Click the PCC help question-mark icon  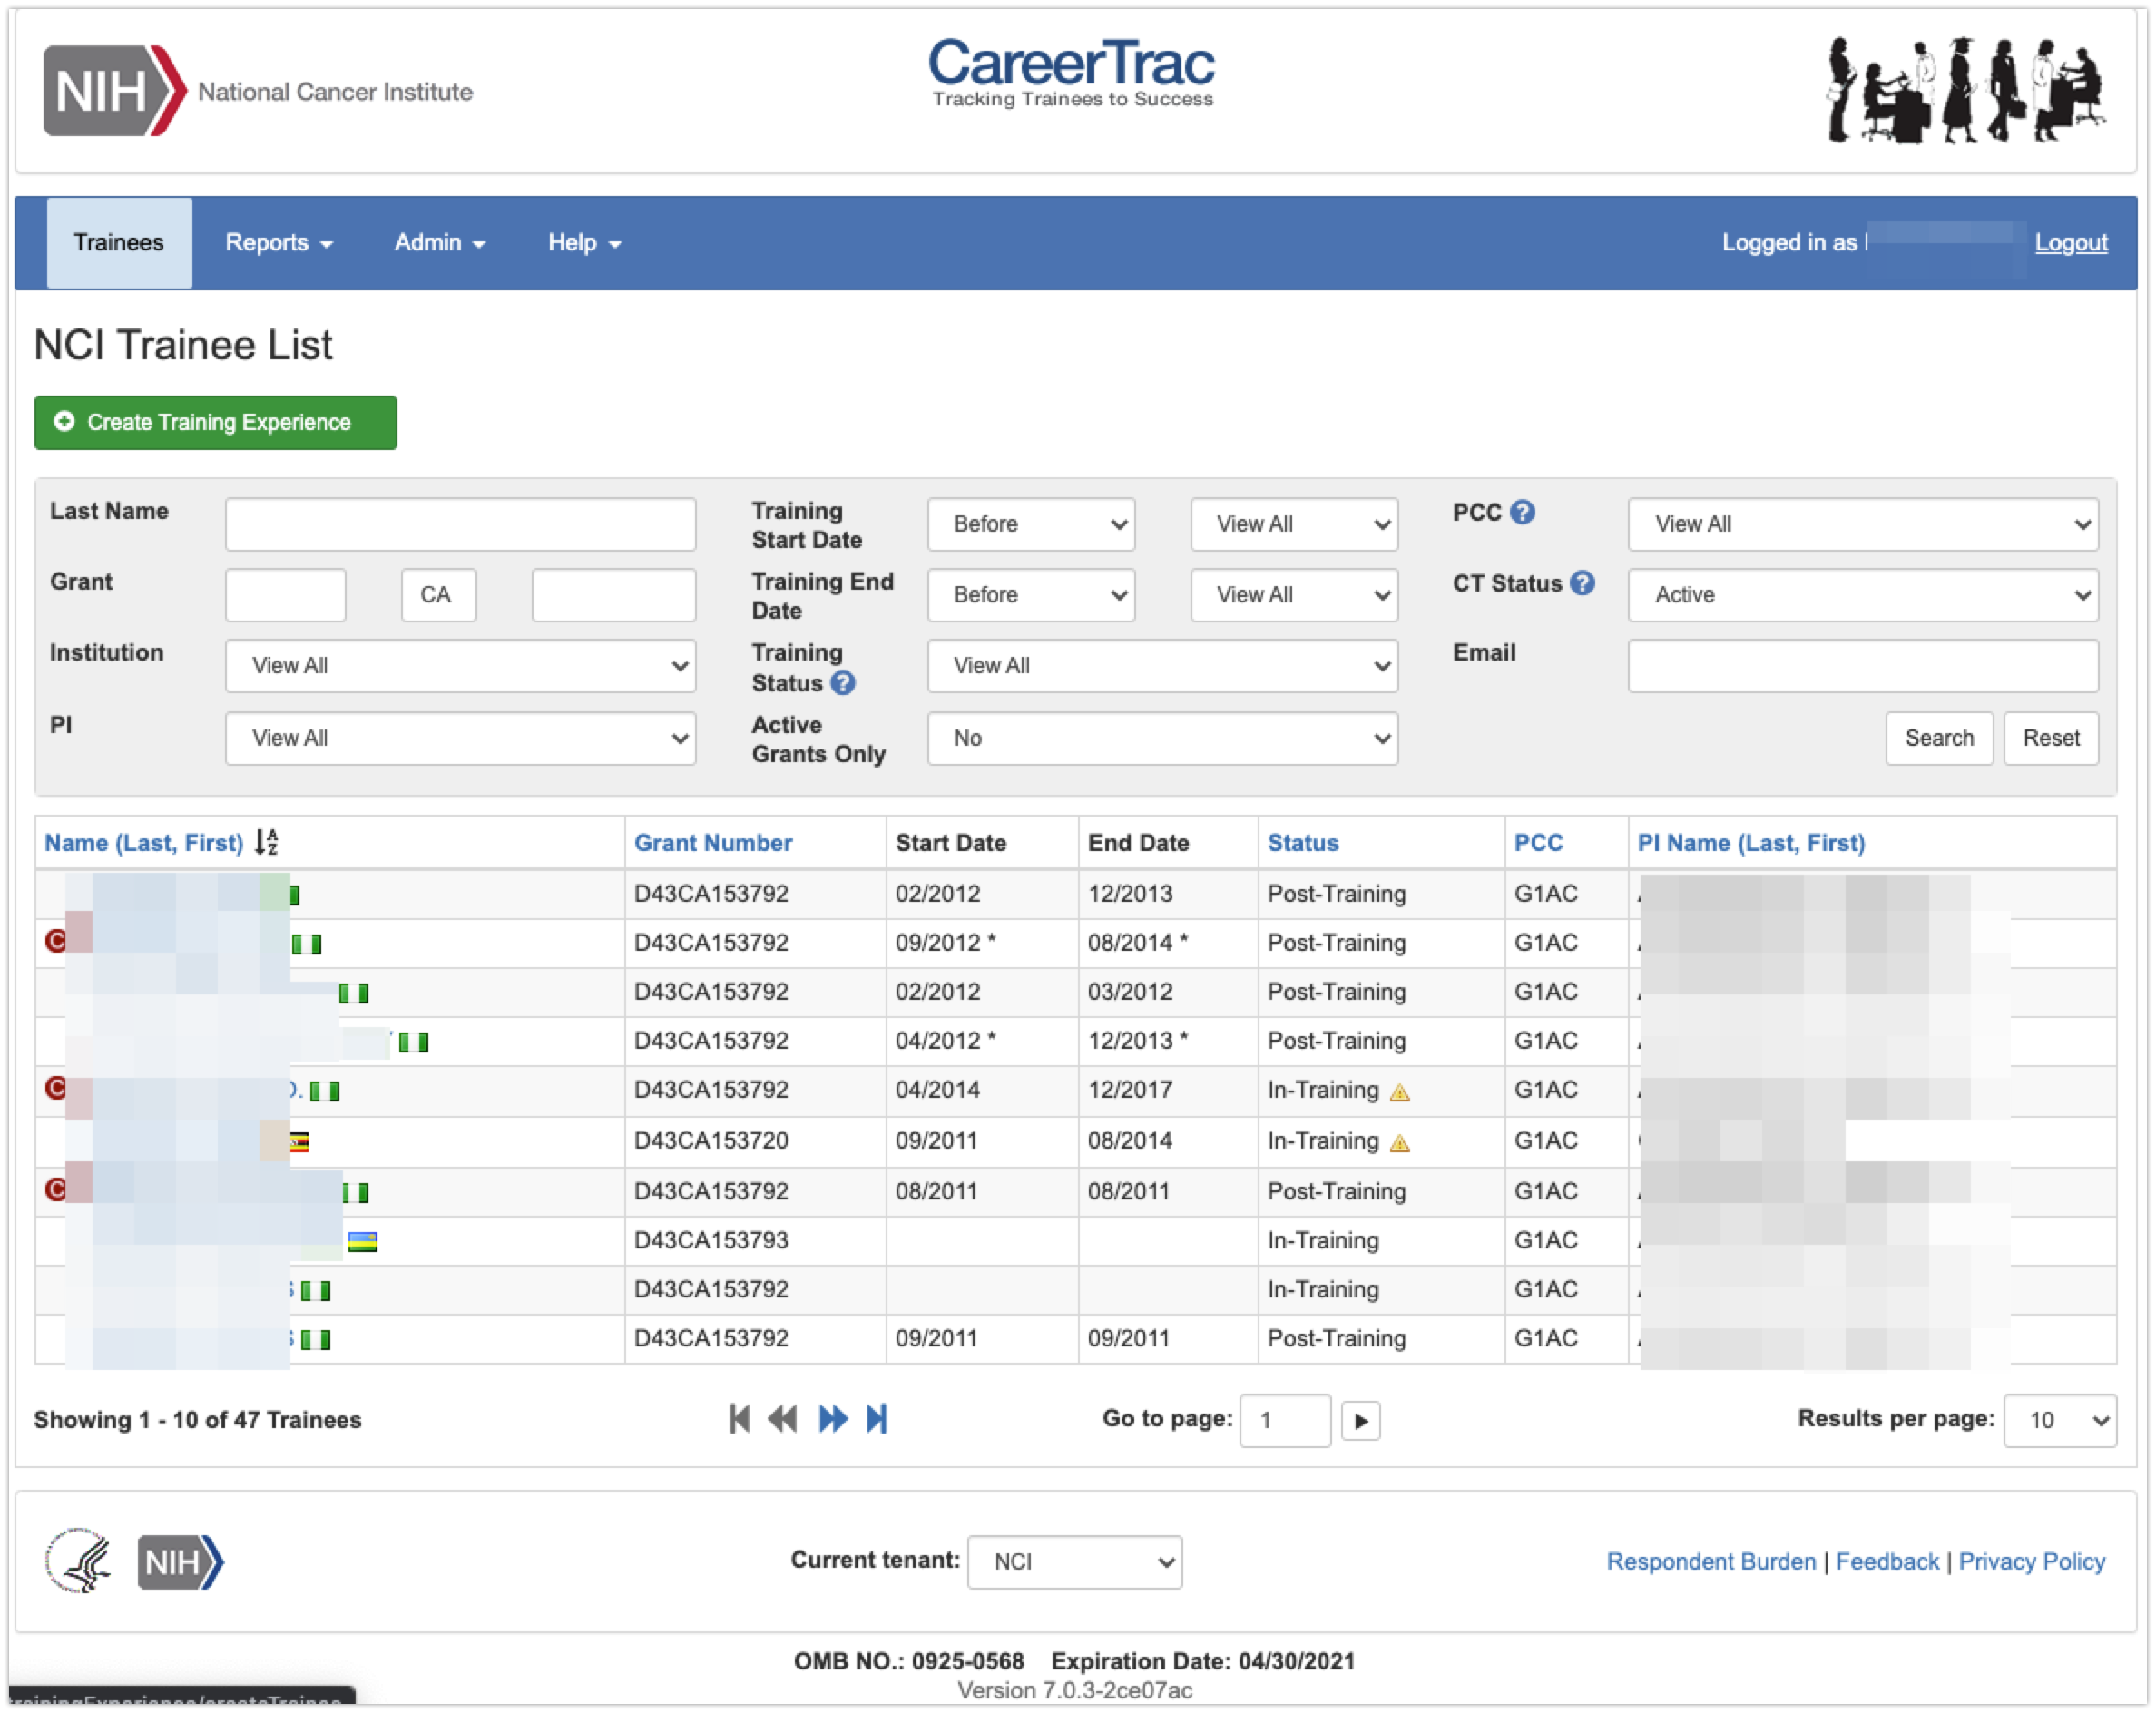(x=1521, y=512)
